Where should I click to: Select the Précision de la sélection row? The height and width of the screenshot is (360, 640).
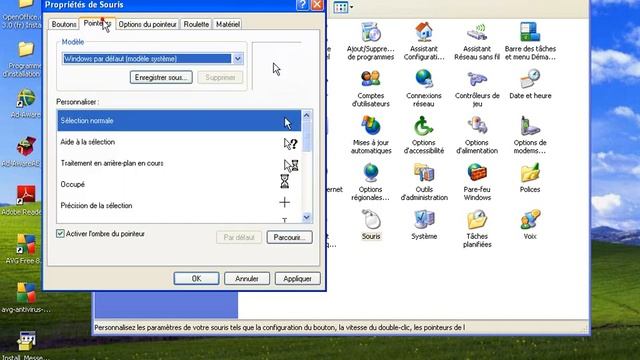[179, 205]
